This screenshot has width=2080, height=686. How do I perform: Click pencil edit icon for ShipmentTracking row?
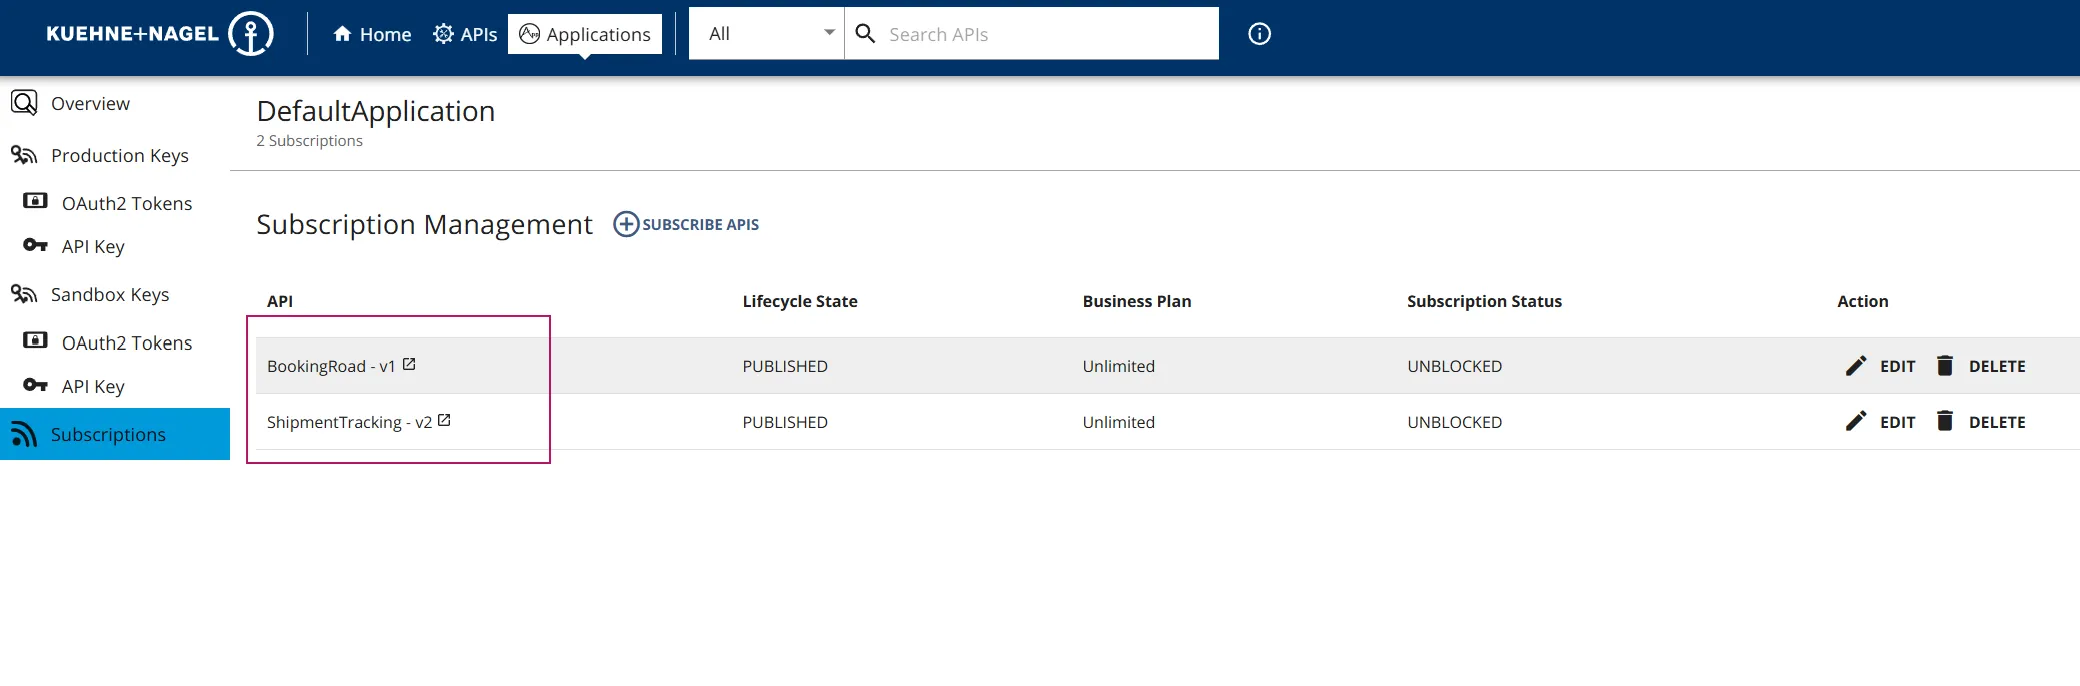point(1856,422)
